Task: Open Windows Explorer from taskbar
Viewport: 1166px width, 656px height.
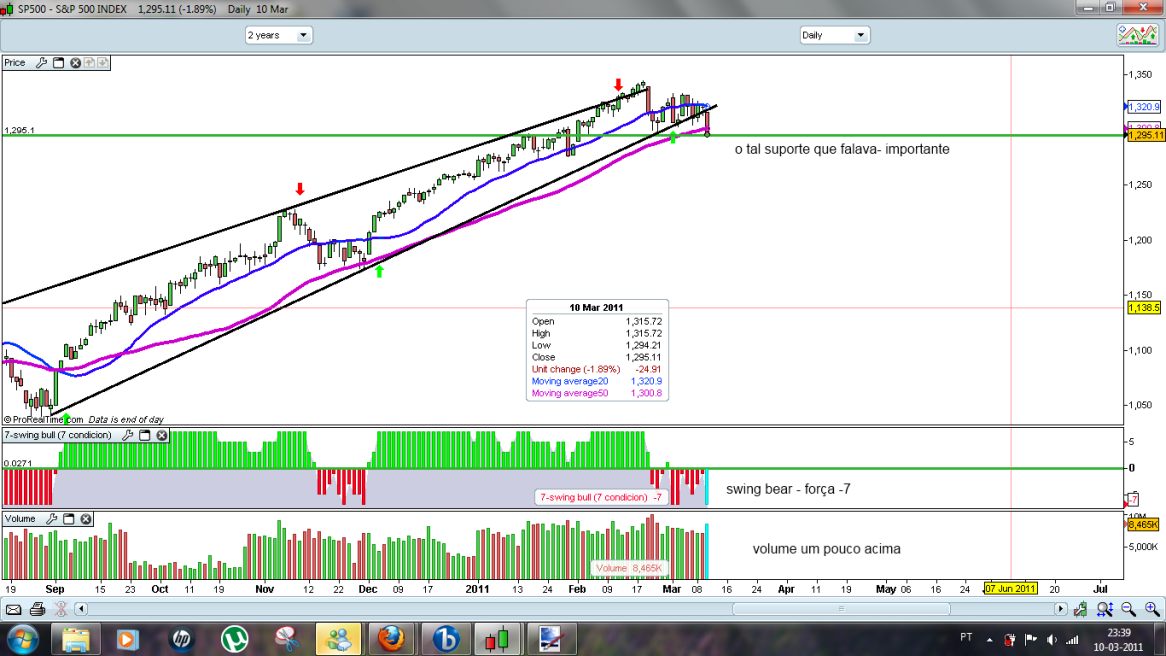Action: click(75, 640)
